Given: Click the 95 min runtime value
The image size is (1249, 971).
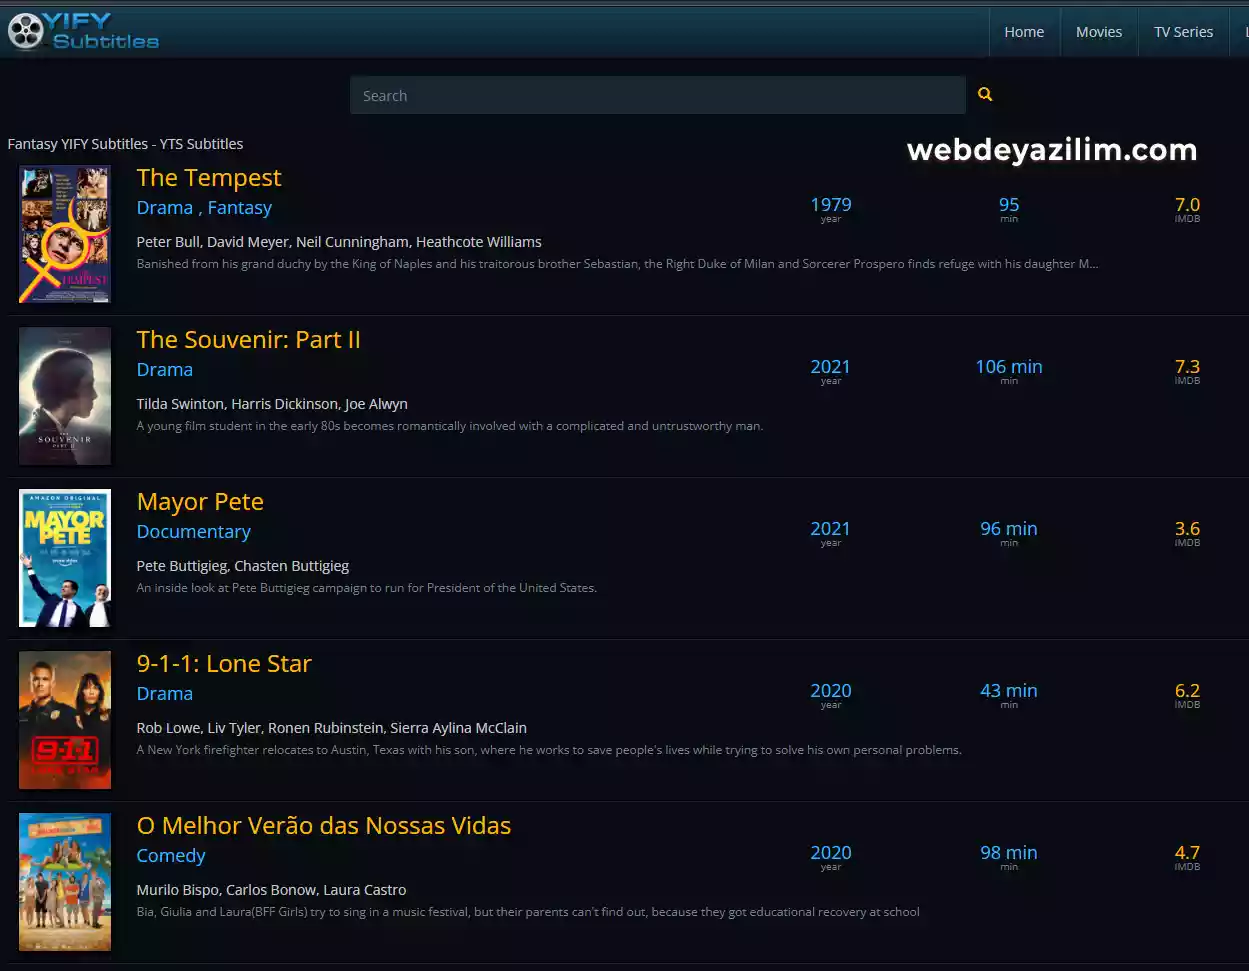Looking at the screenshot, I should point(1009,205).
